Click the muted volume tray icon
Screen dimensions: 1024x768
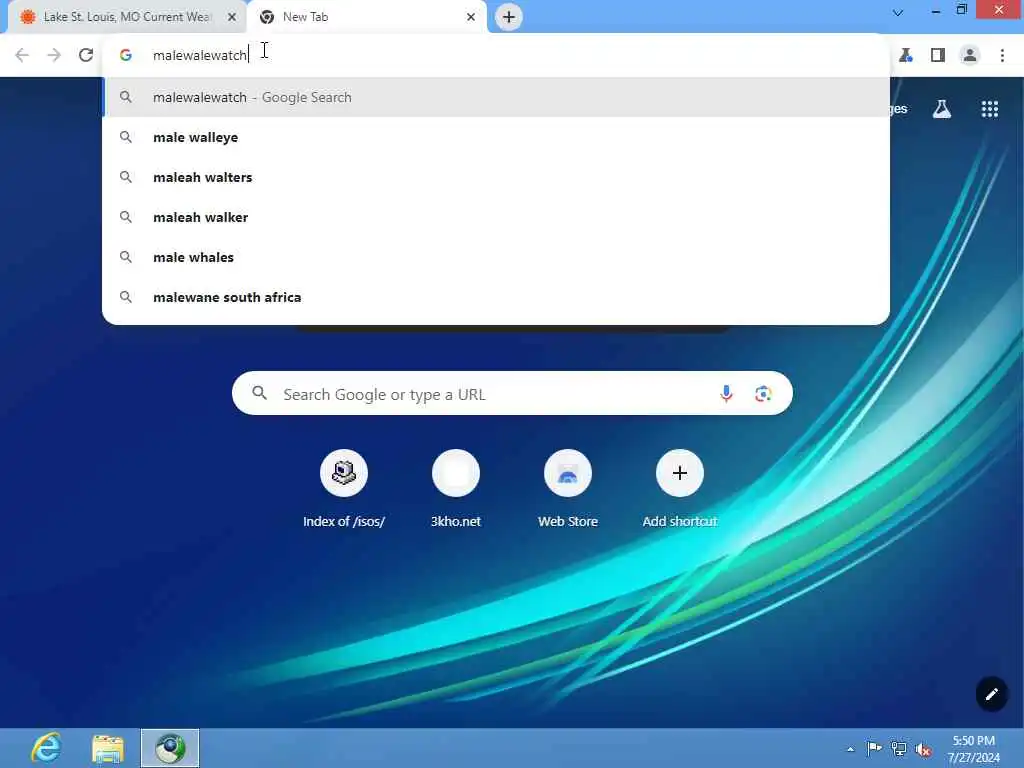coord(923,750)
